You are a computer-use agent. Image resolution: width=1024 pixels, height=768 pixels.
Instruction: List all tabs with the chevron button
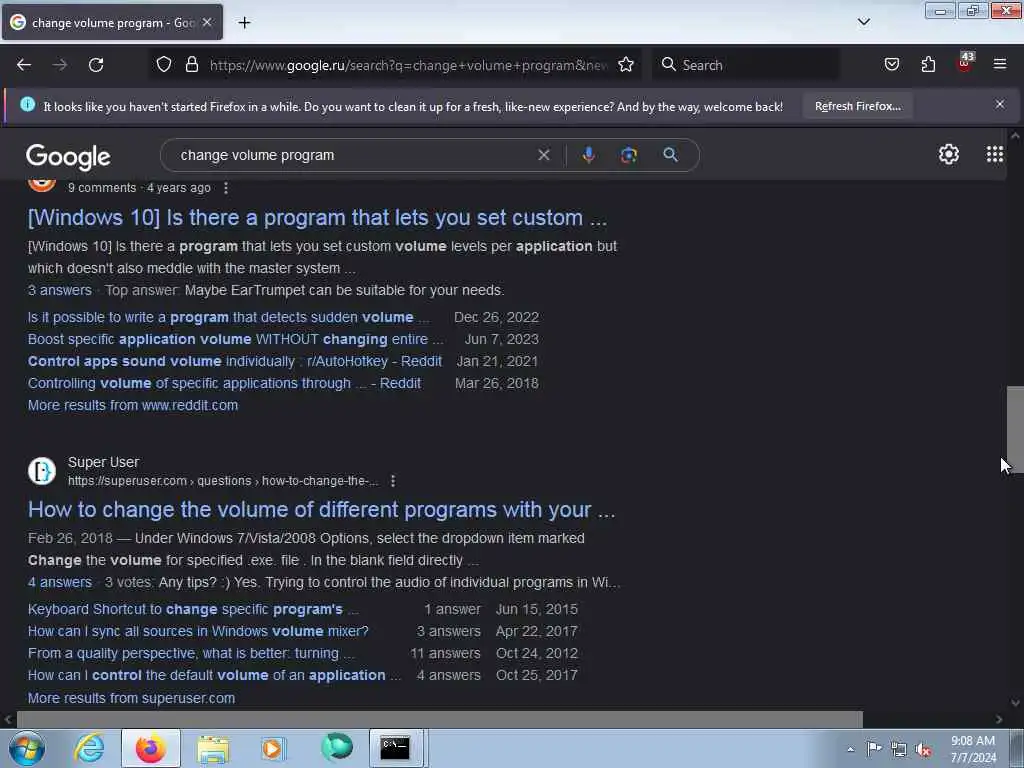pos(863,22)
